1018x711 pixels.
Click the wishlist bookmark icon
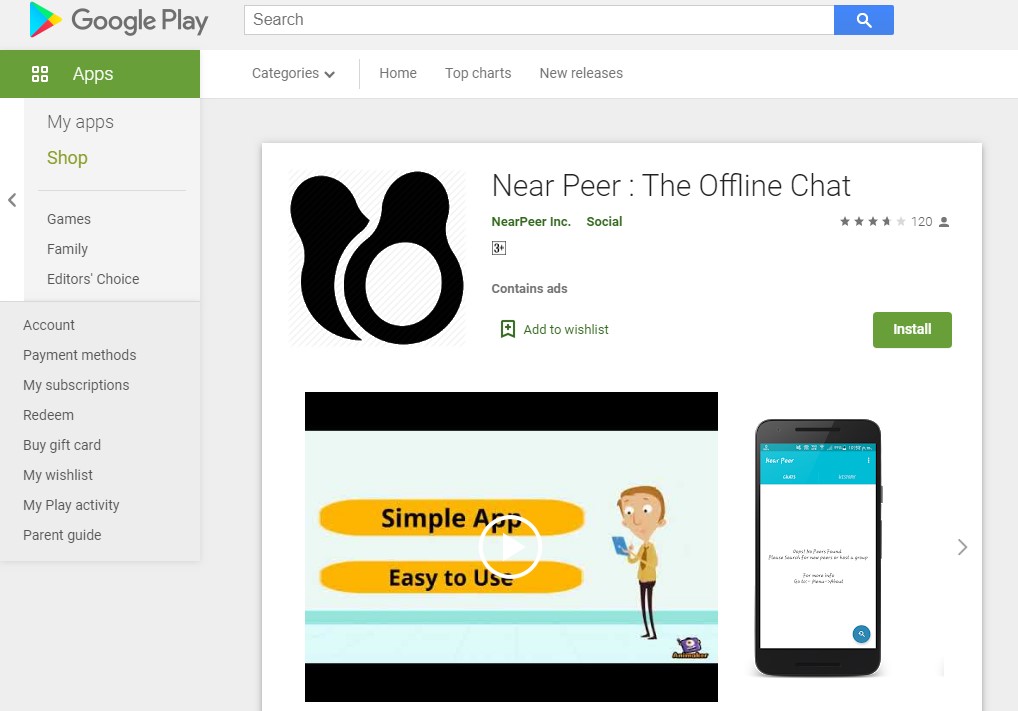508,329
